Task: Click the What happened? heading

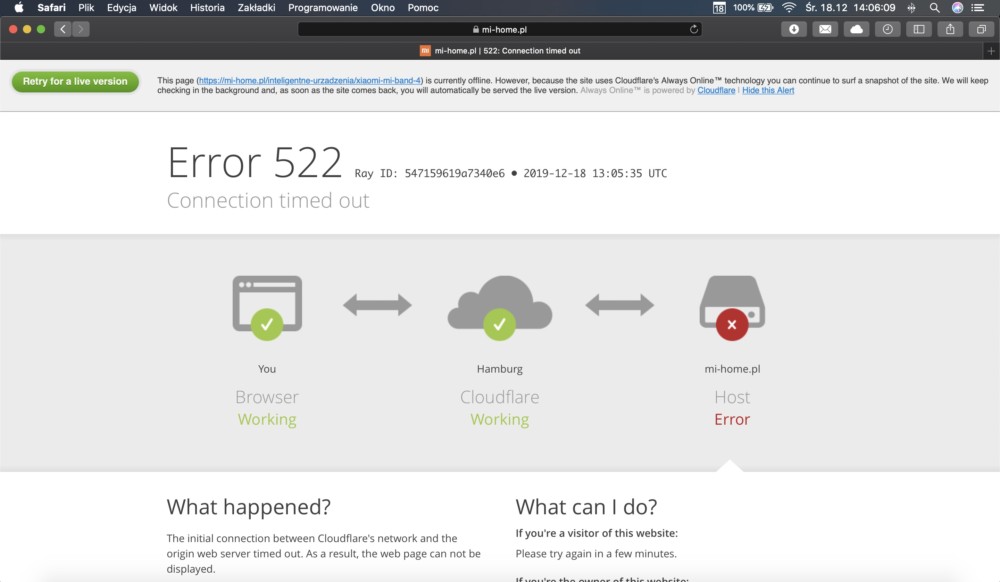Action: tap(249, 507)
